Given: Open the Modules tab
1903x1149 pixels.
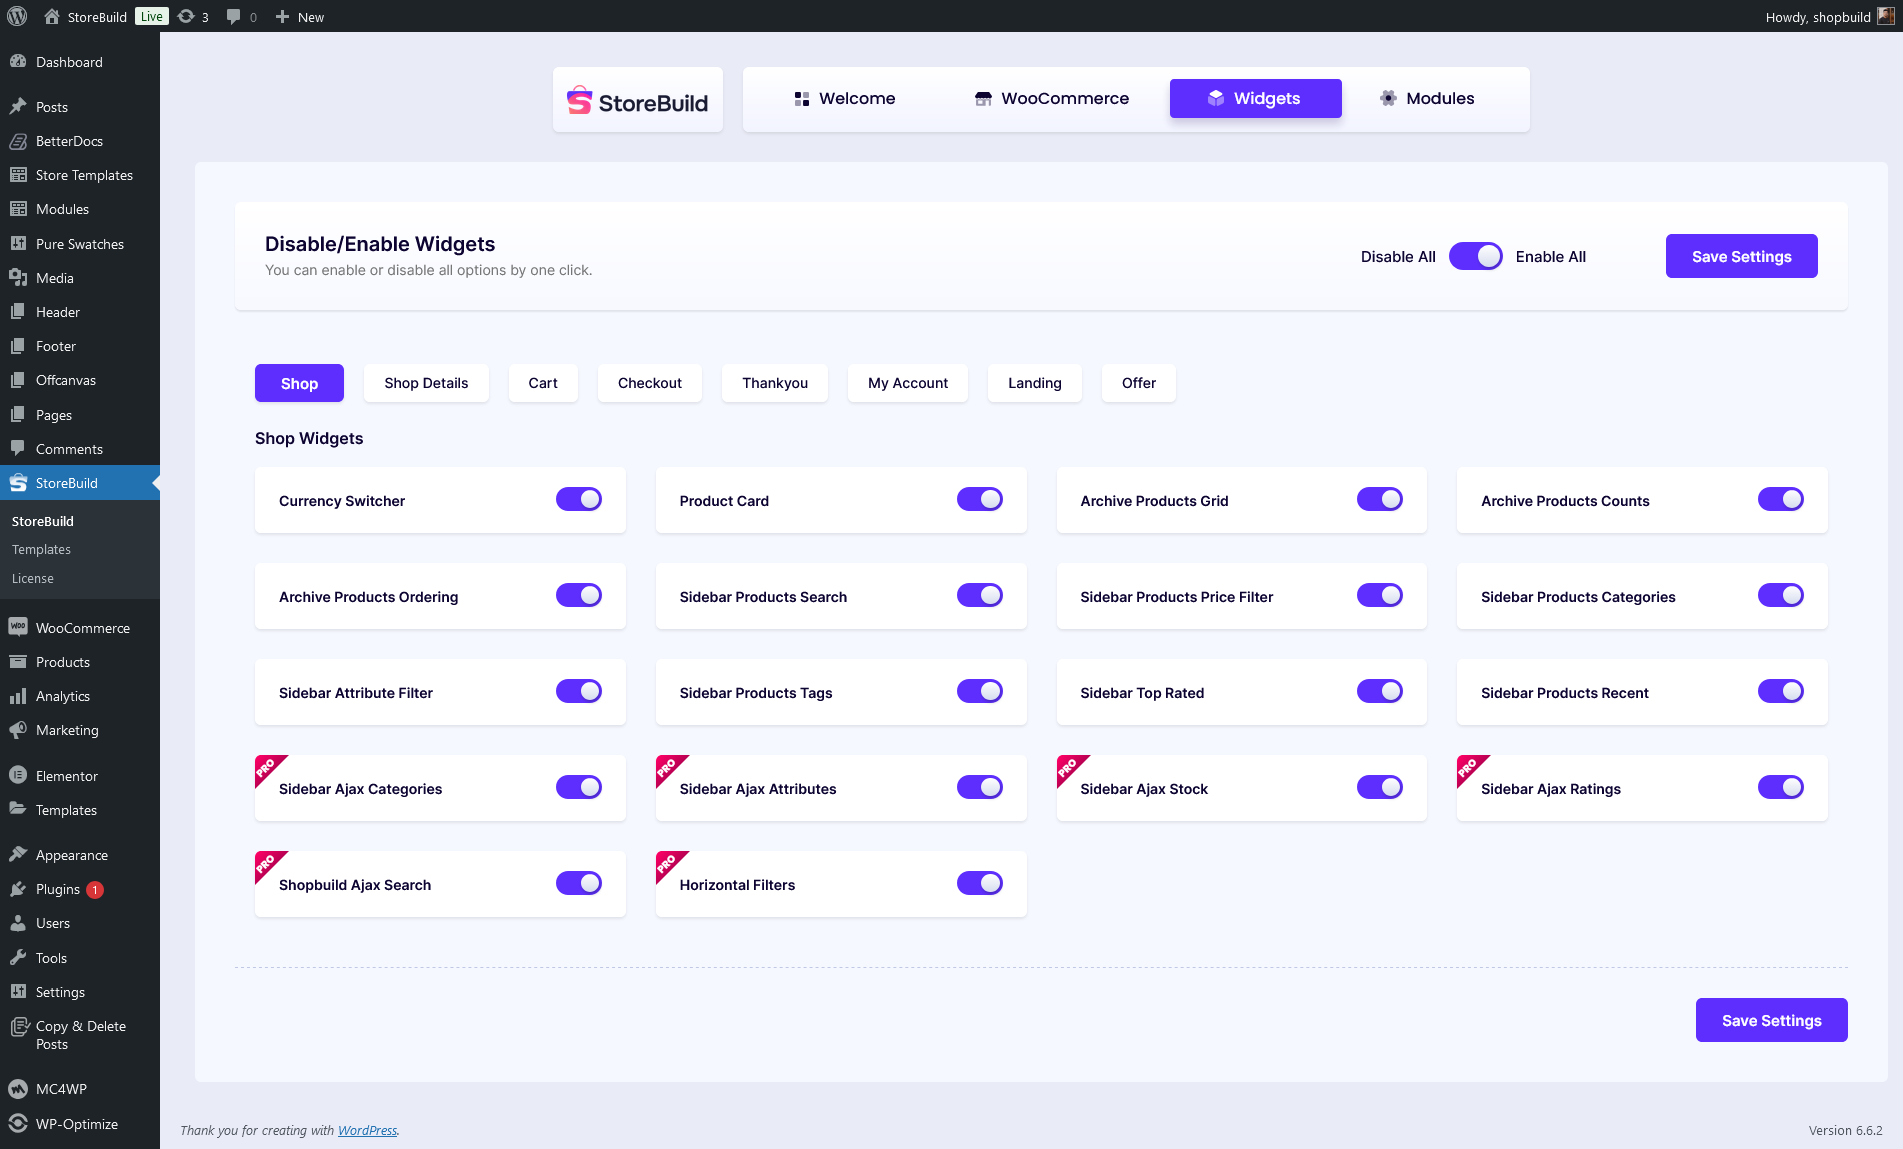Looking at the screenshot, I should (1428, 98).
